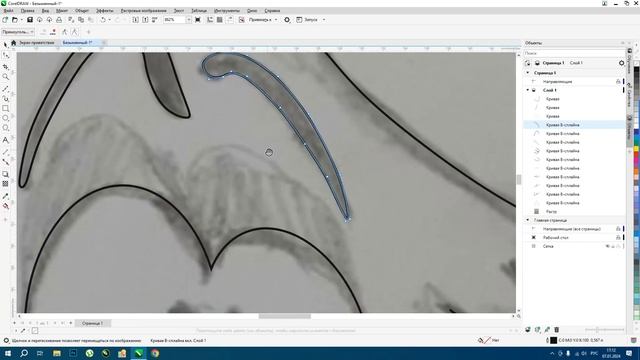Select the page tab Страница 1 at bottom
640x360 pixels.
tap(92, 323)
